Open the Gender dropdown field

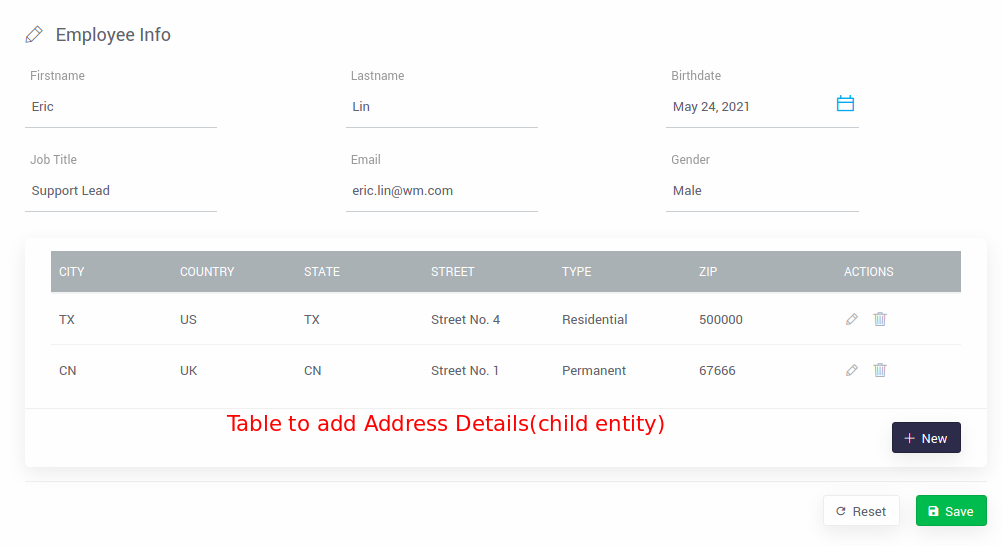(x=762, y=191)
